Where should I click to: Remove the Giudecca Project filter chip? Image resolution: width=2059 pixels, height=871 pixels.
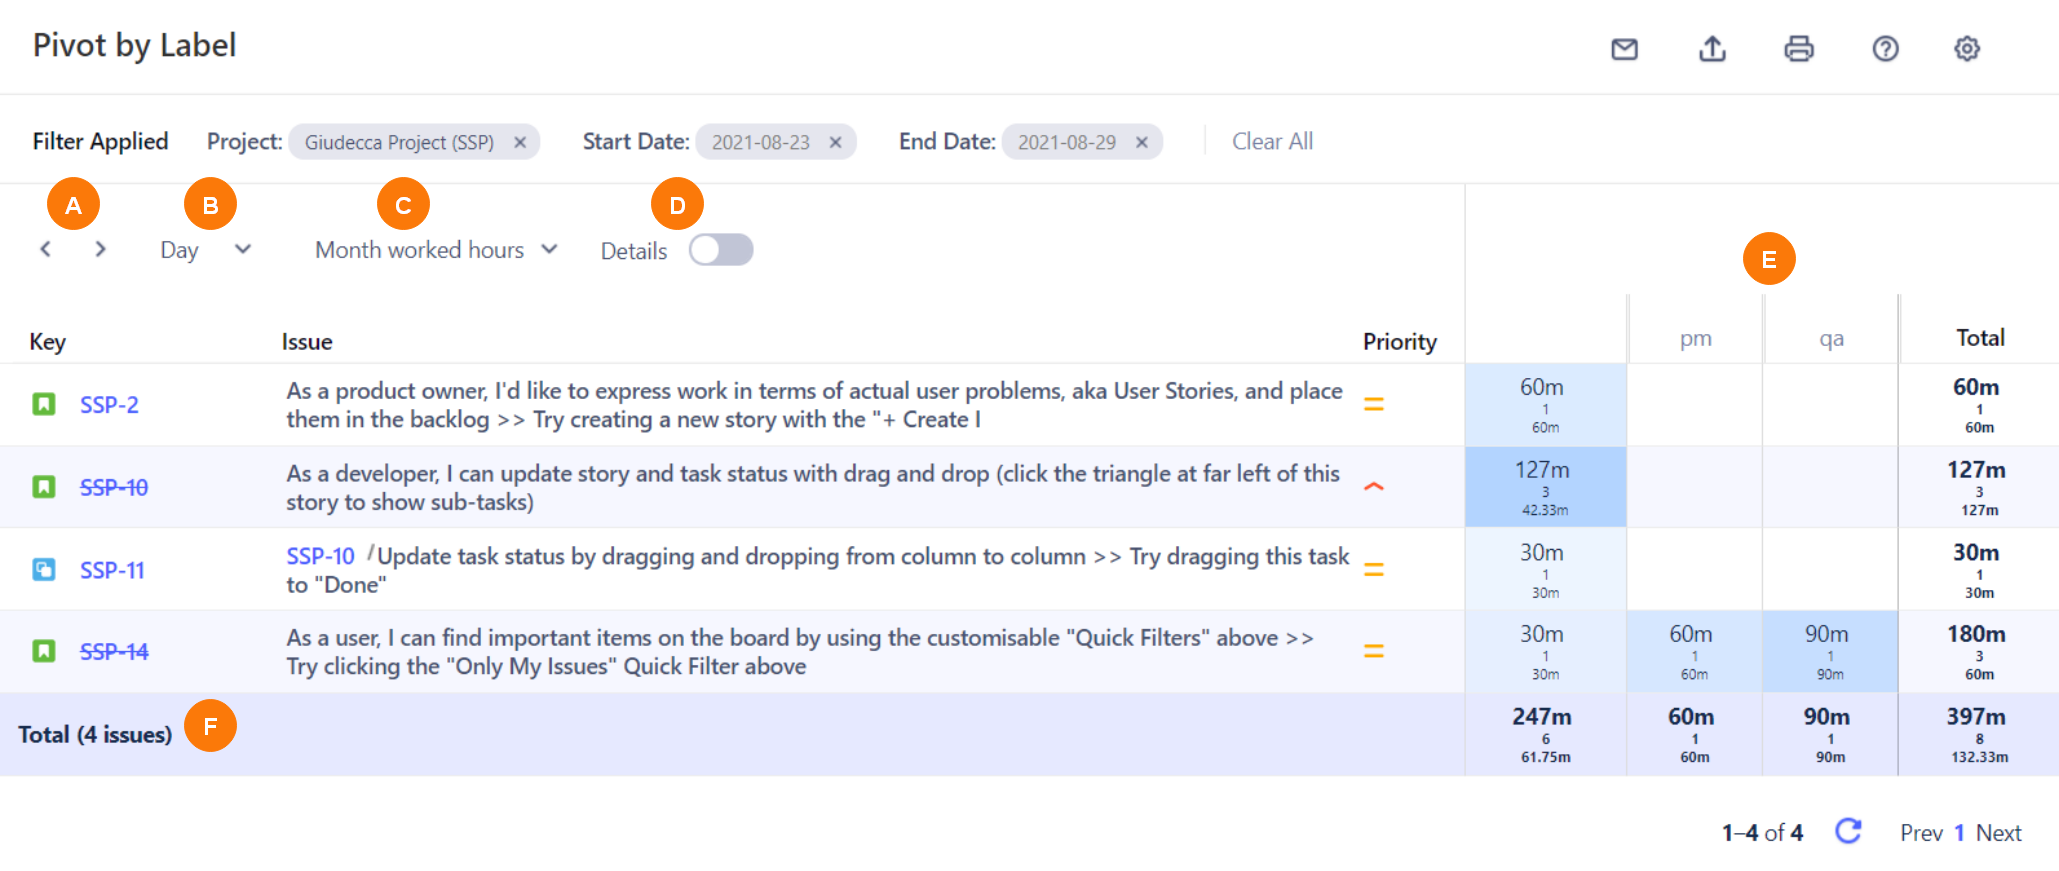[x=520, y=142]
